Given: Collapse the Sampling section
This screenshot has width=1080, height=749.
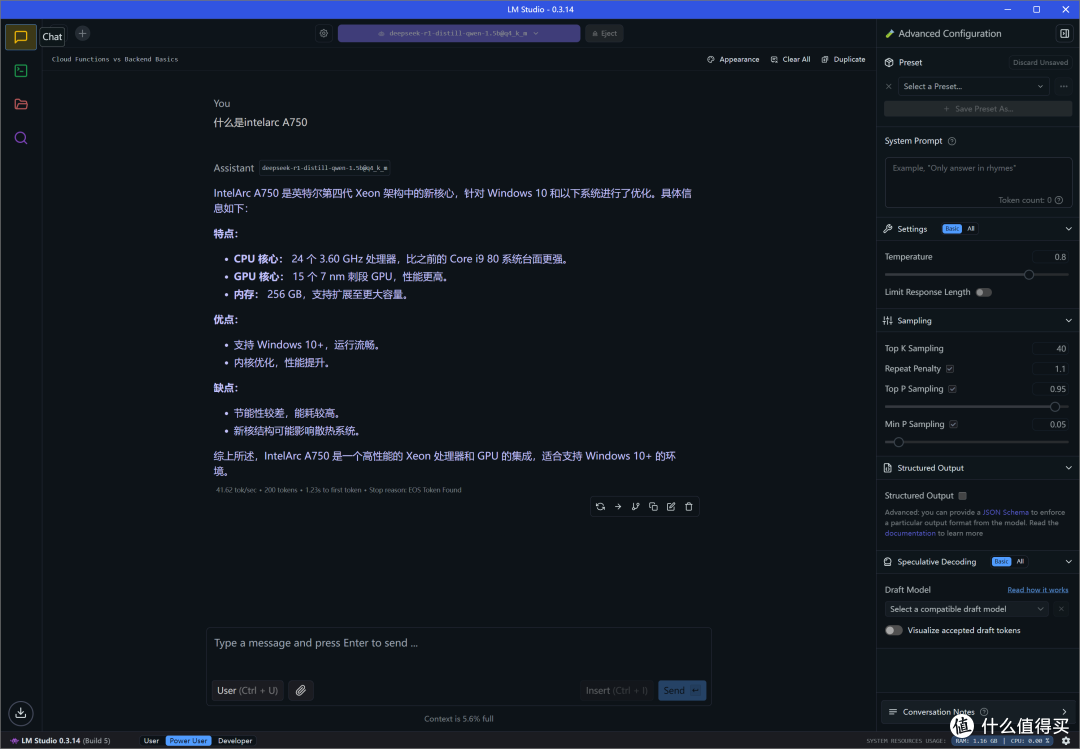Looking at the screenshot, I should (x=1068, y=320).
